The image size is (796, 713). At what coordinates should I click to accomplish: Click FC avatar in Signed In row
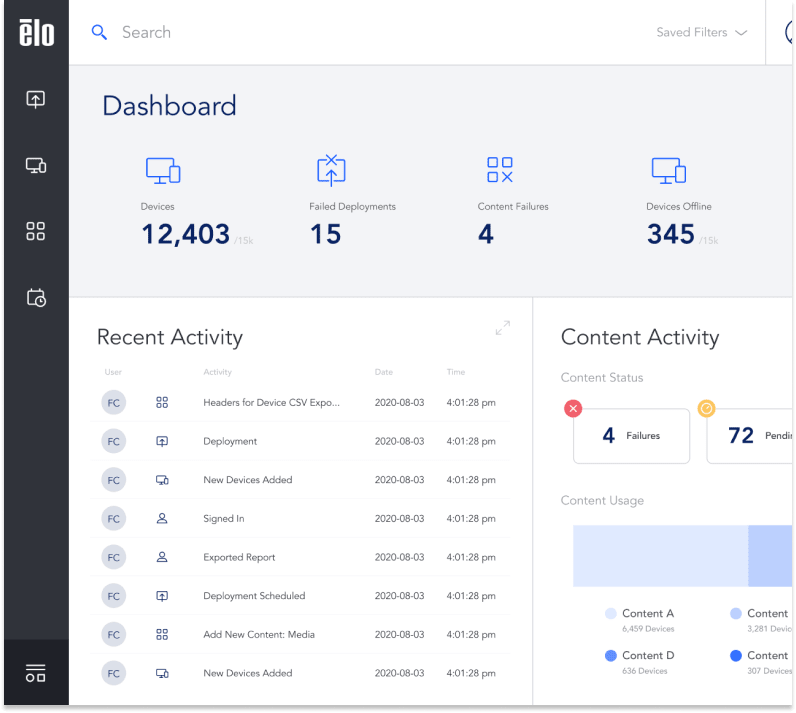point(114,519)
